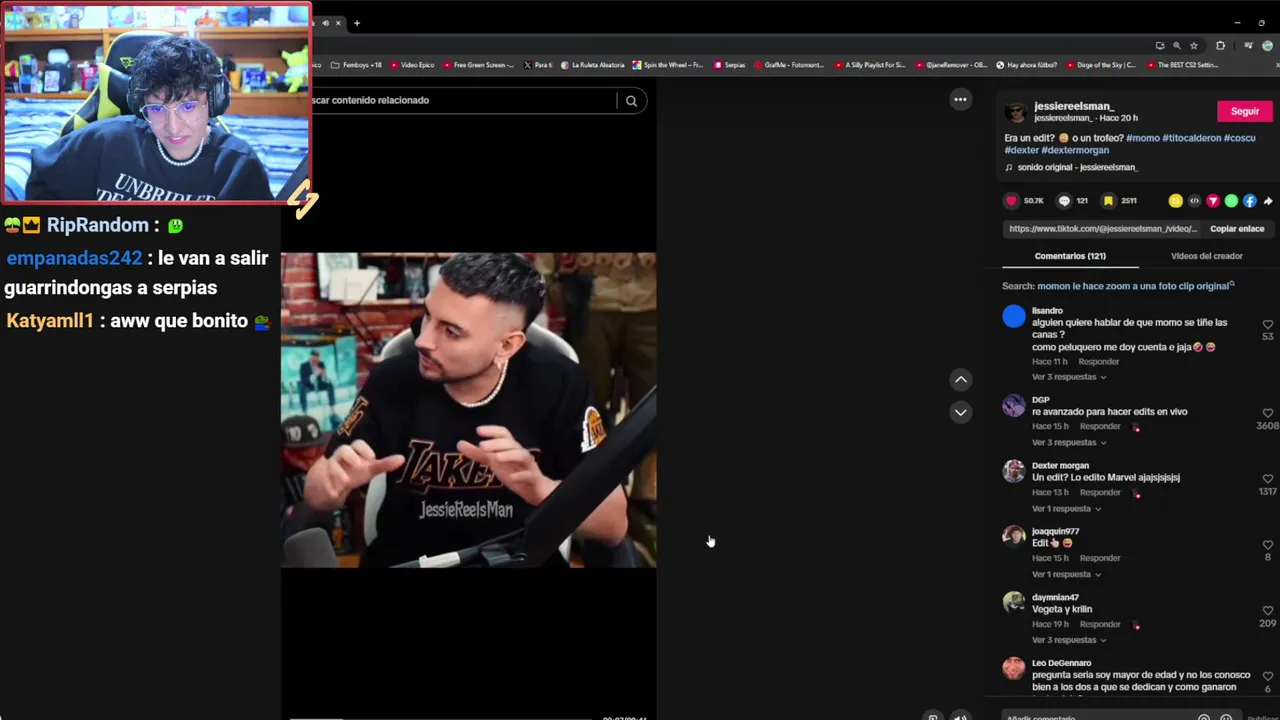This screenshot has height=720, width=1280.
Task: Open 'The BEST CS2 Settin...' bookmark
Action: pos(1182,65)
